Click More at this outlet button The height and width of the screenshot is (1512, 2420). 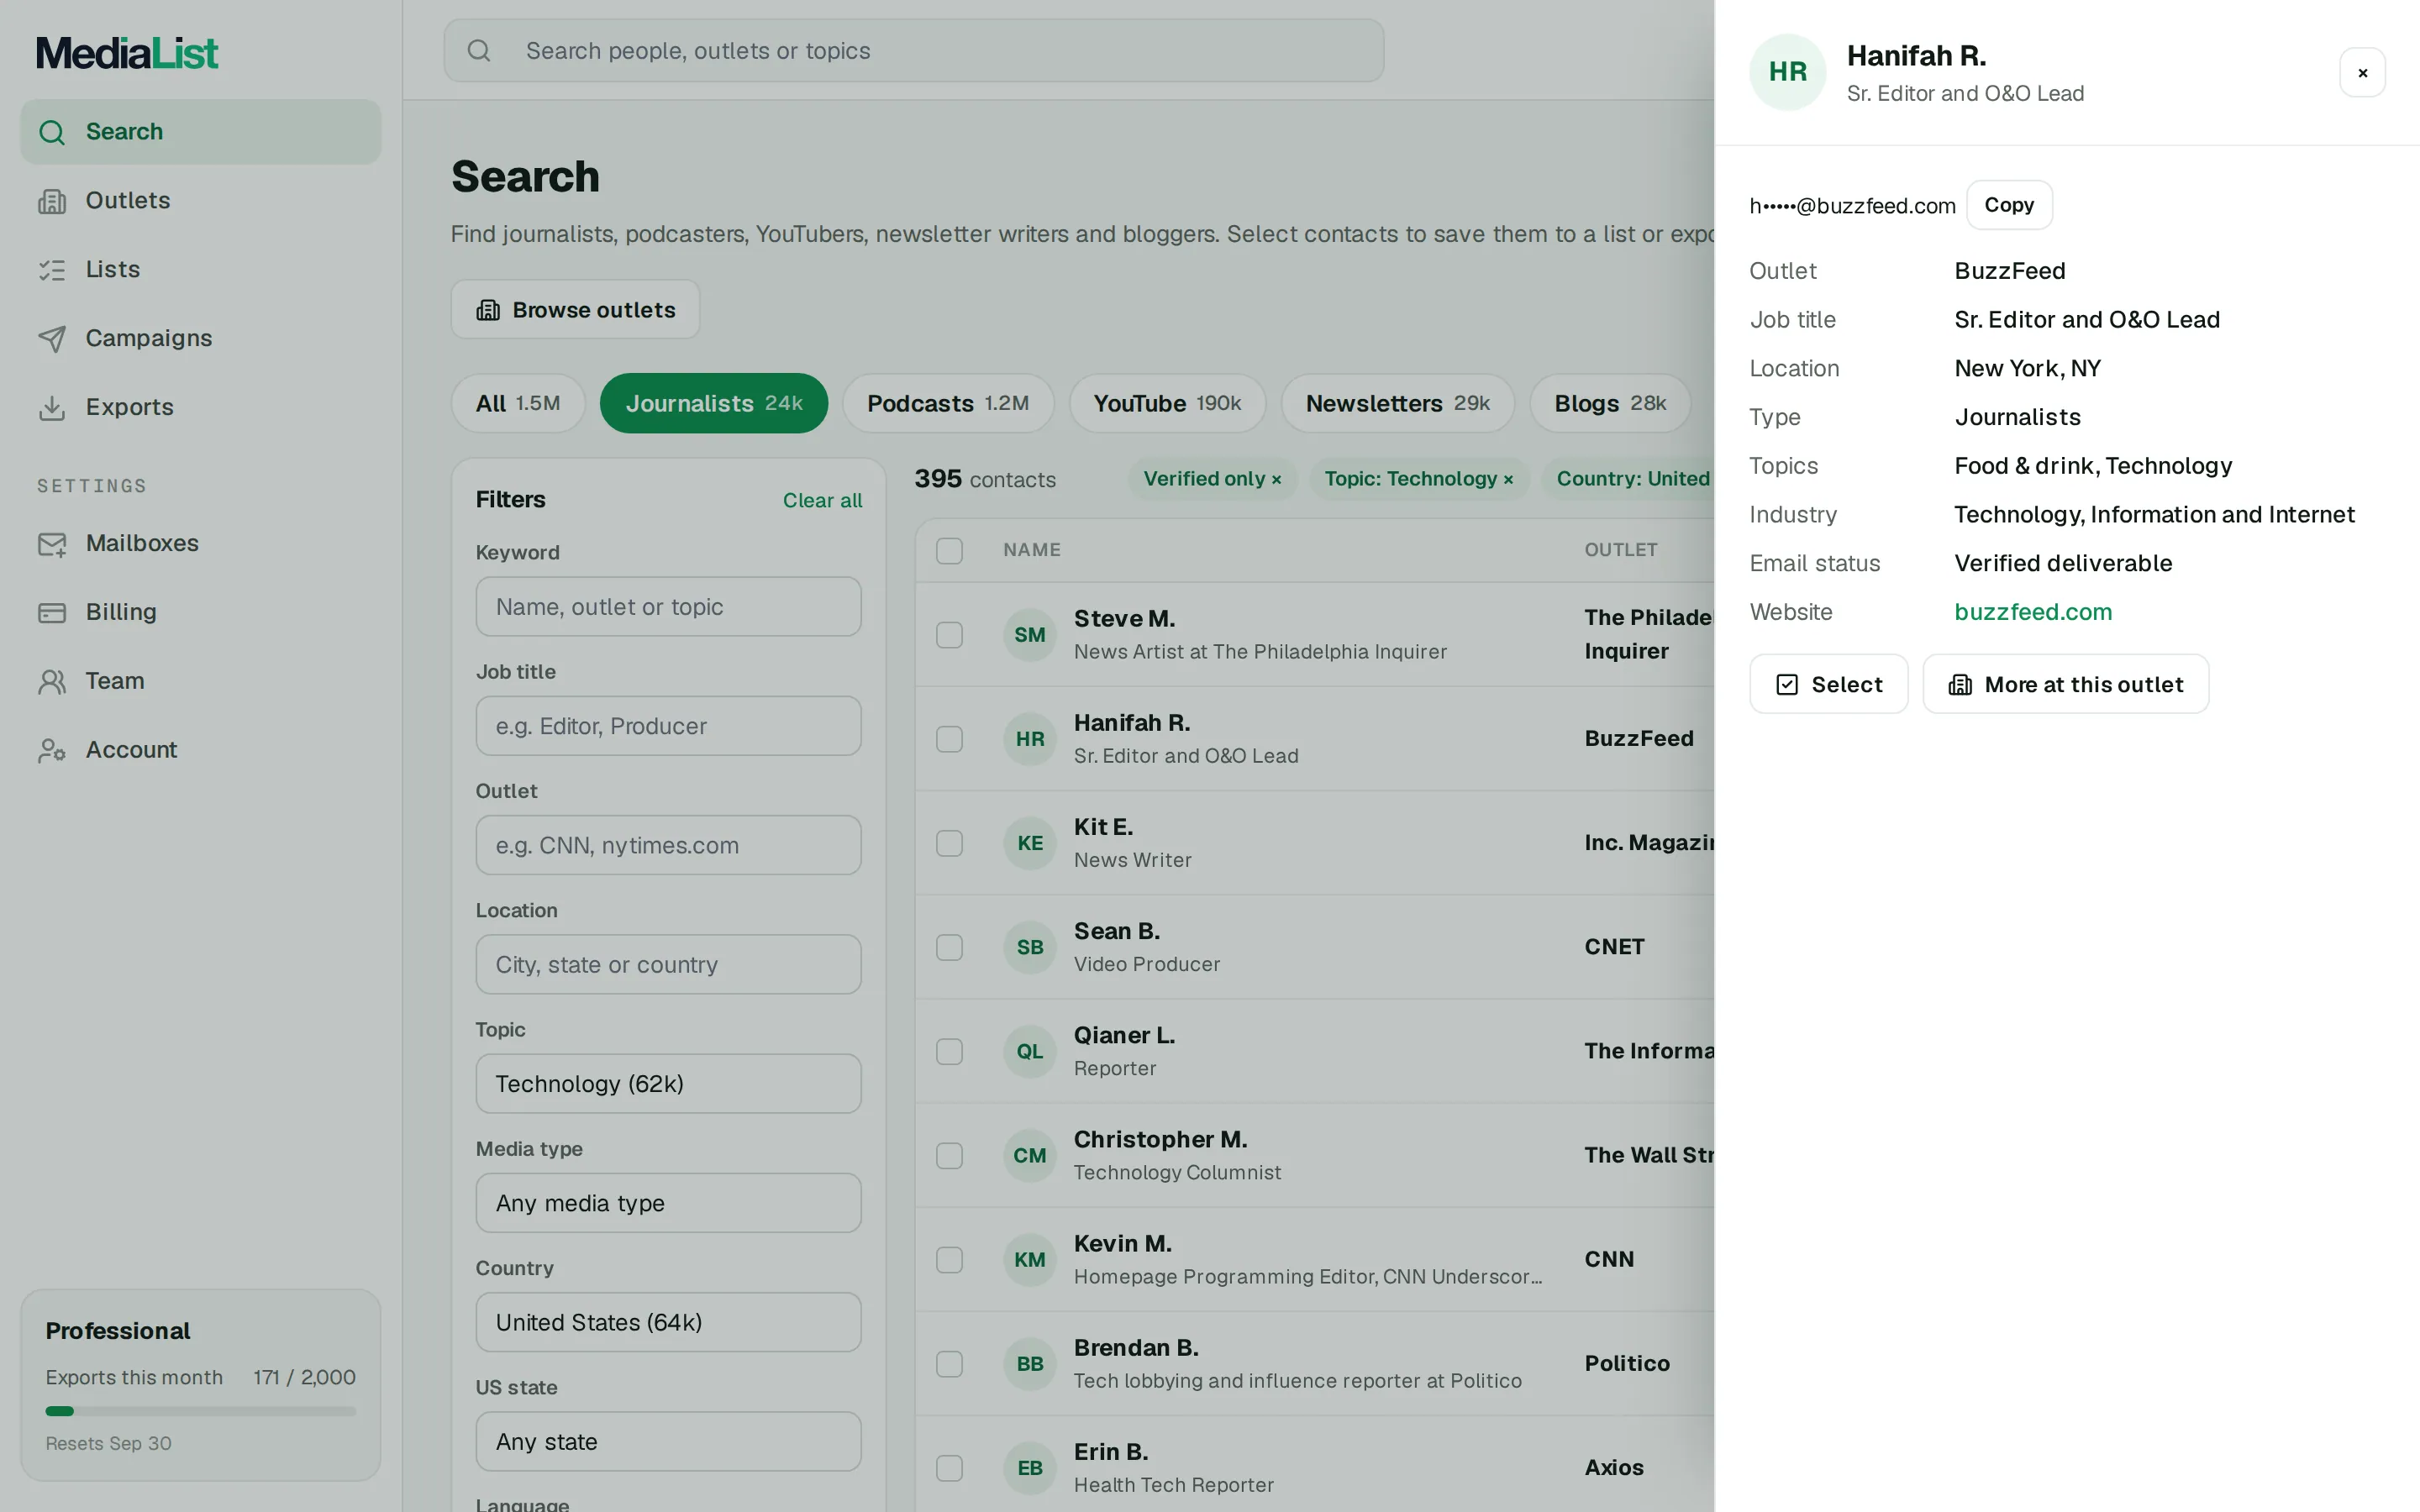[x=2065, y=684]
